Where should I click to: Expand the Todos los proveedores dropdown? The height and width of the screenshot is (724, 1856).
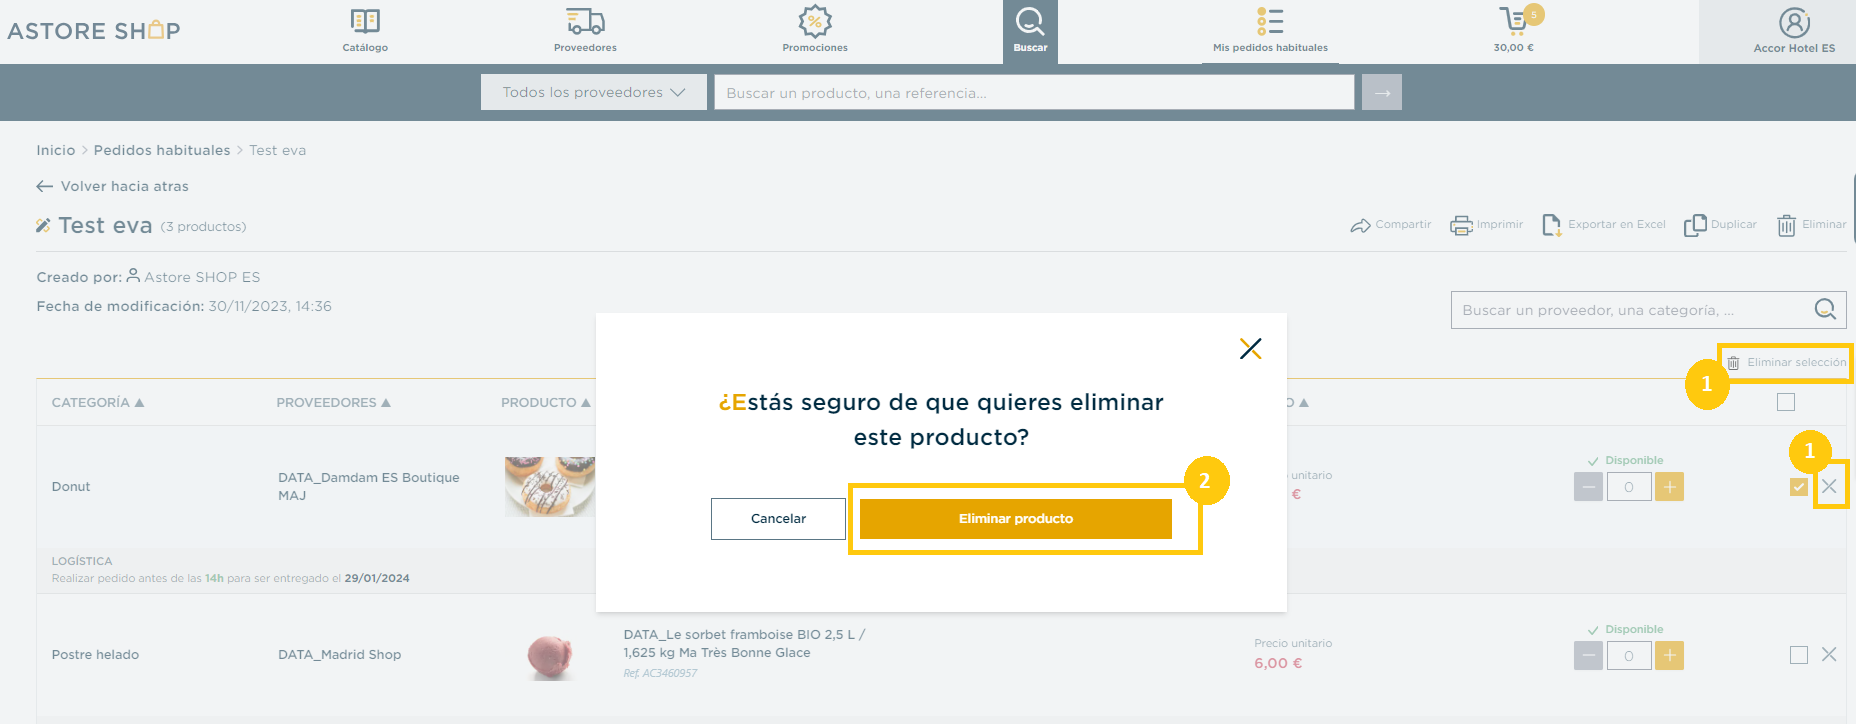(594, 92)
